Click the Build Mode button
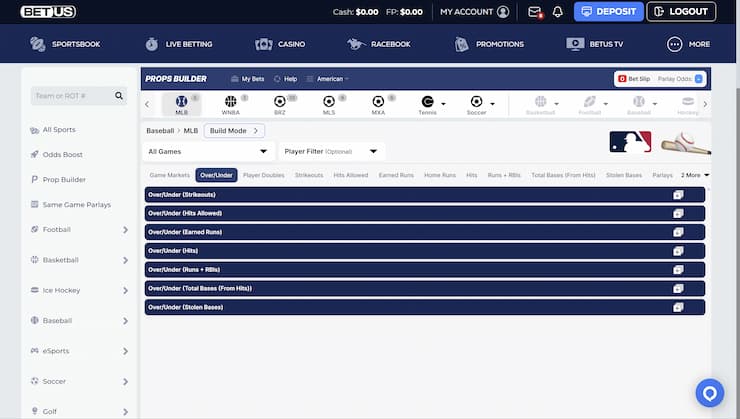The width and height of the screenshot is (740, 419). tap(234, 131)
